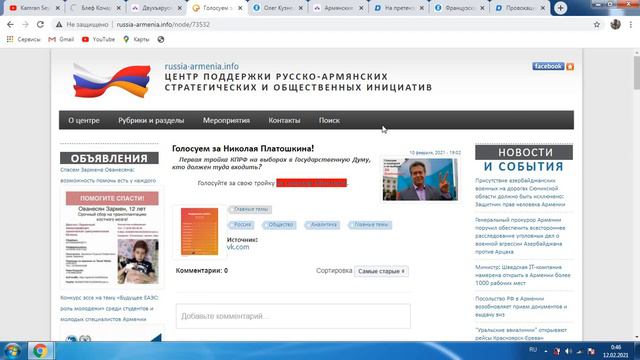Switch to the Блеф tab
This screenshot has width=640, height=360.
point(96,8)
